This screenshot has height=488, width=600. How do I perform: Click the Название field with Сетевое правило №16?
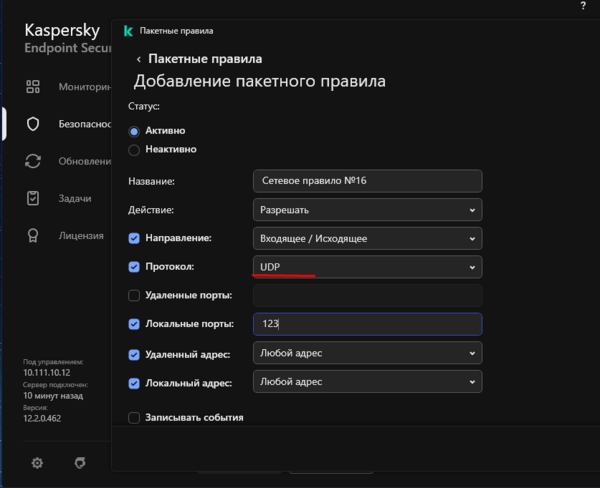coord(367,181)
